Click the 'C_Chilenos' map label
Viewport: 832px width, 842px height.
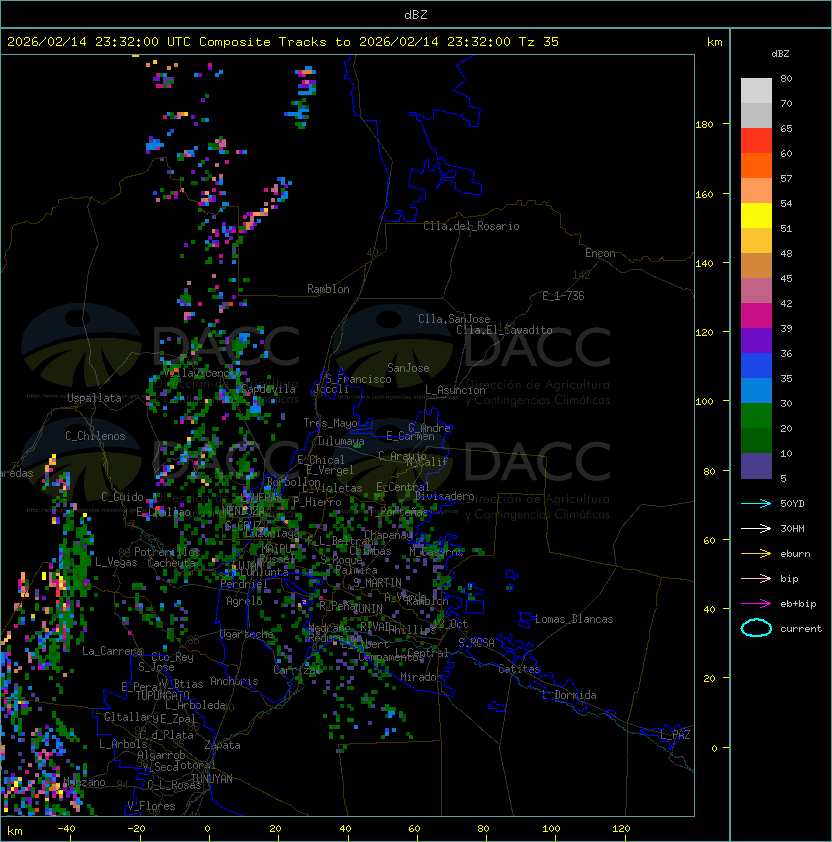coord(95,436)
